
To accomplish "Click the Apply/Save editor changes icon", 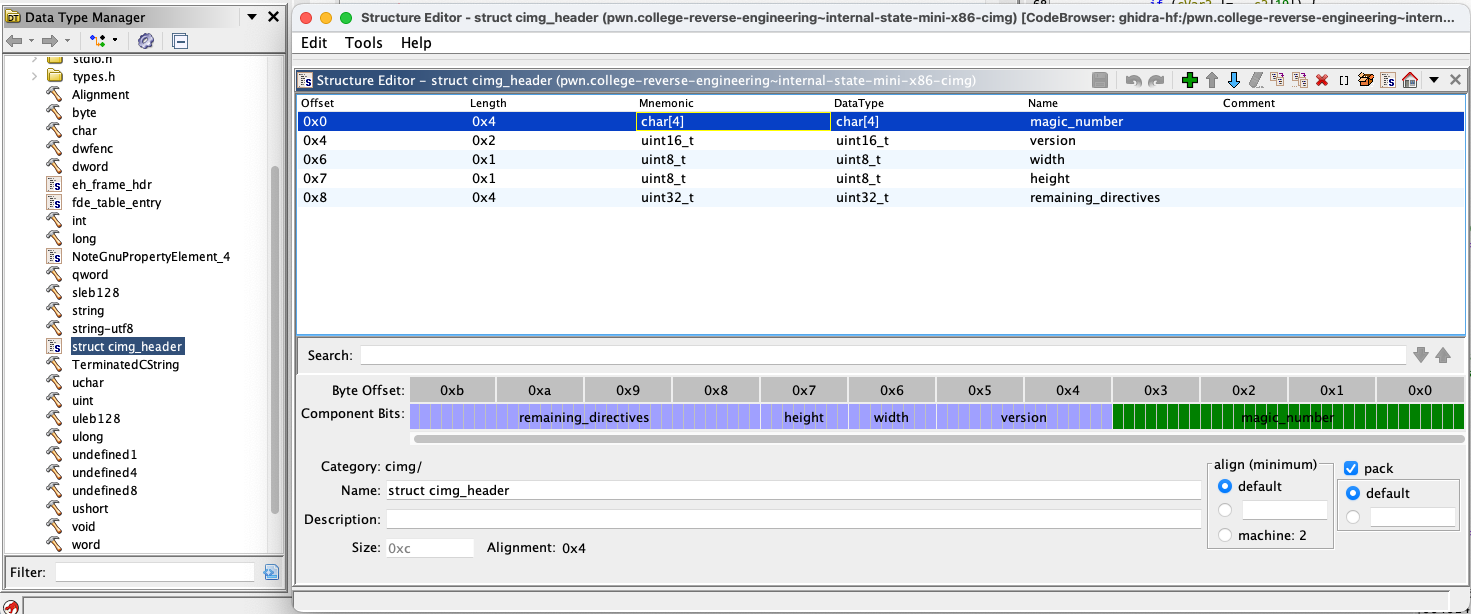I will coord(1100,80).
